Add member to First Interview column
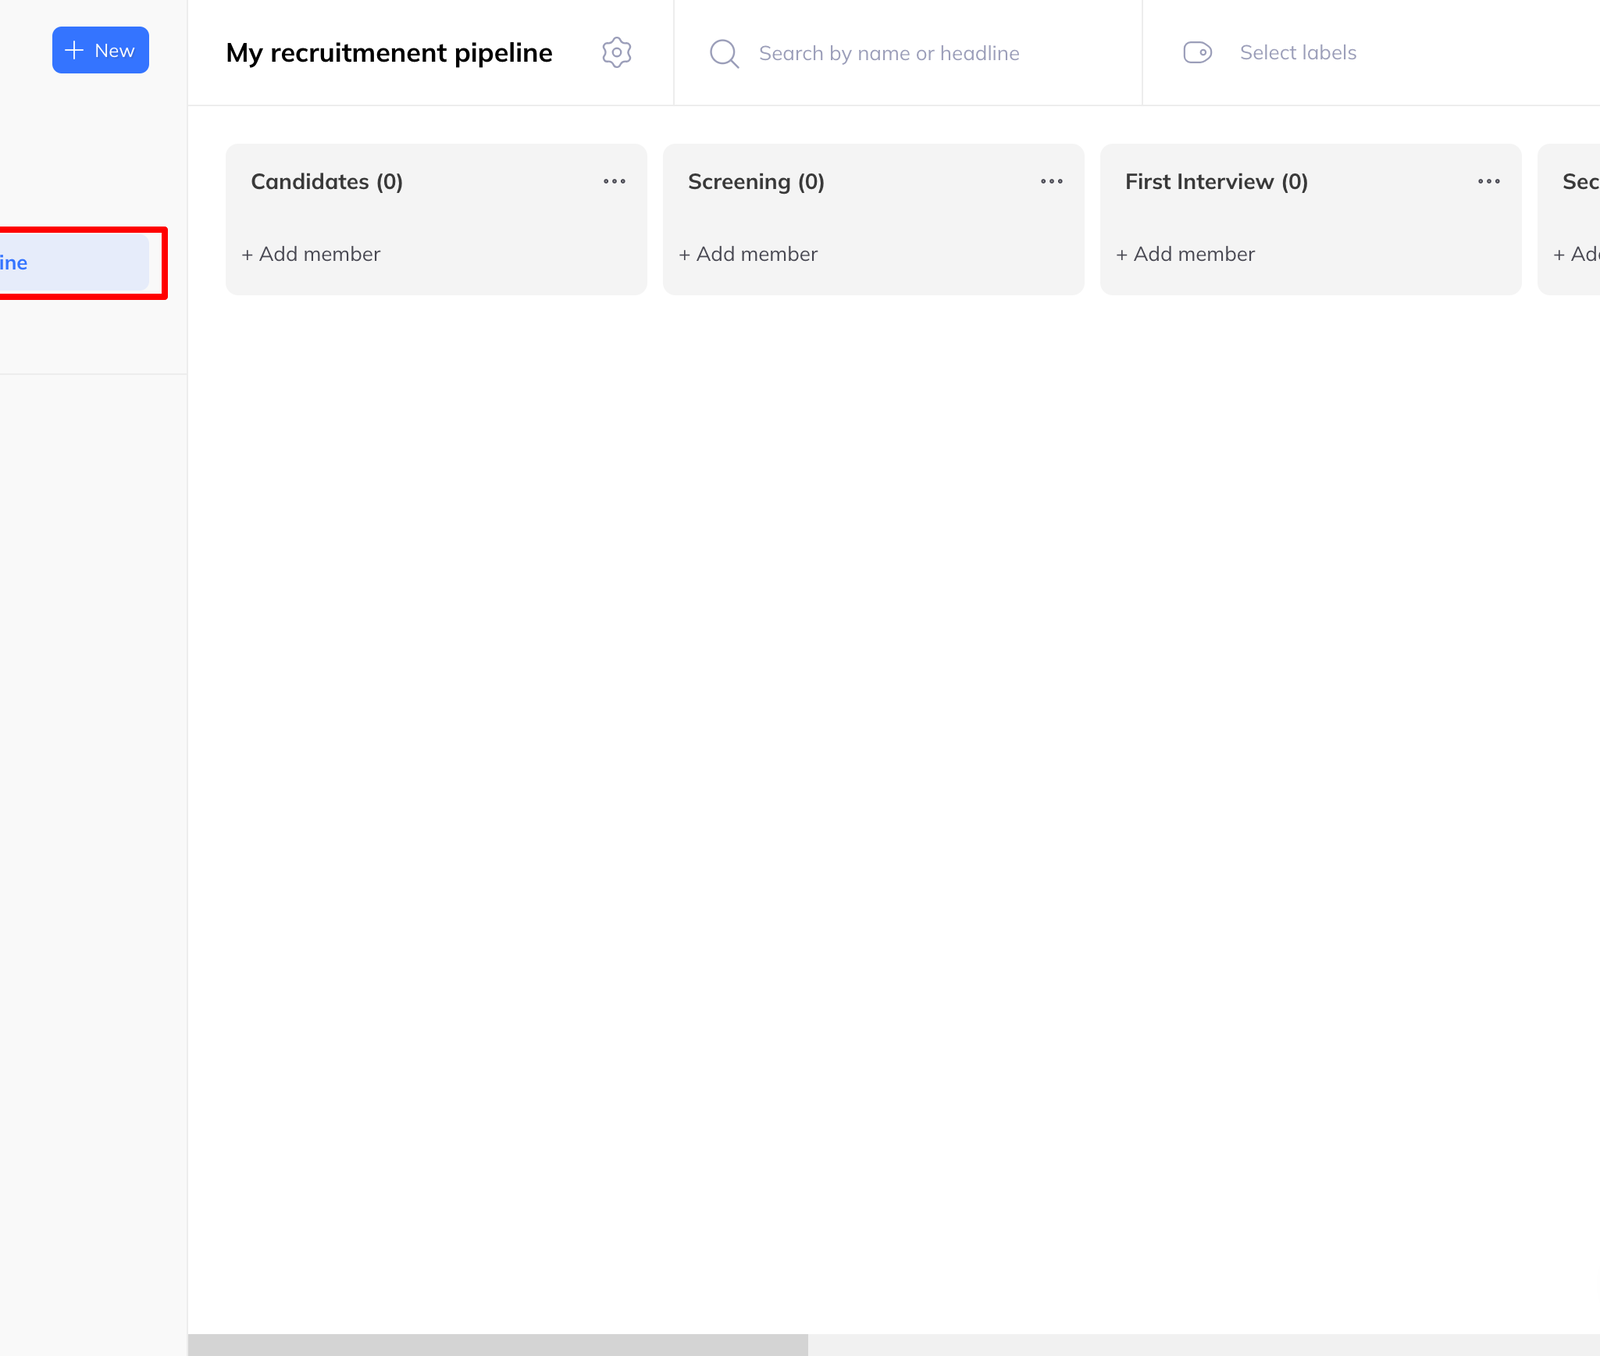Screen dimensions: 1600x1356 1185,254
